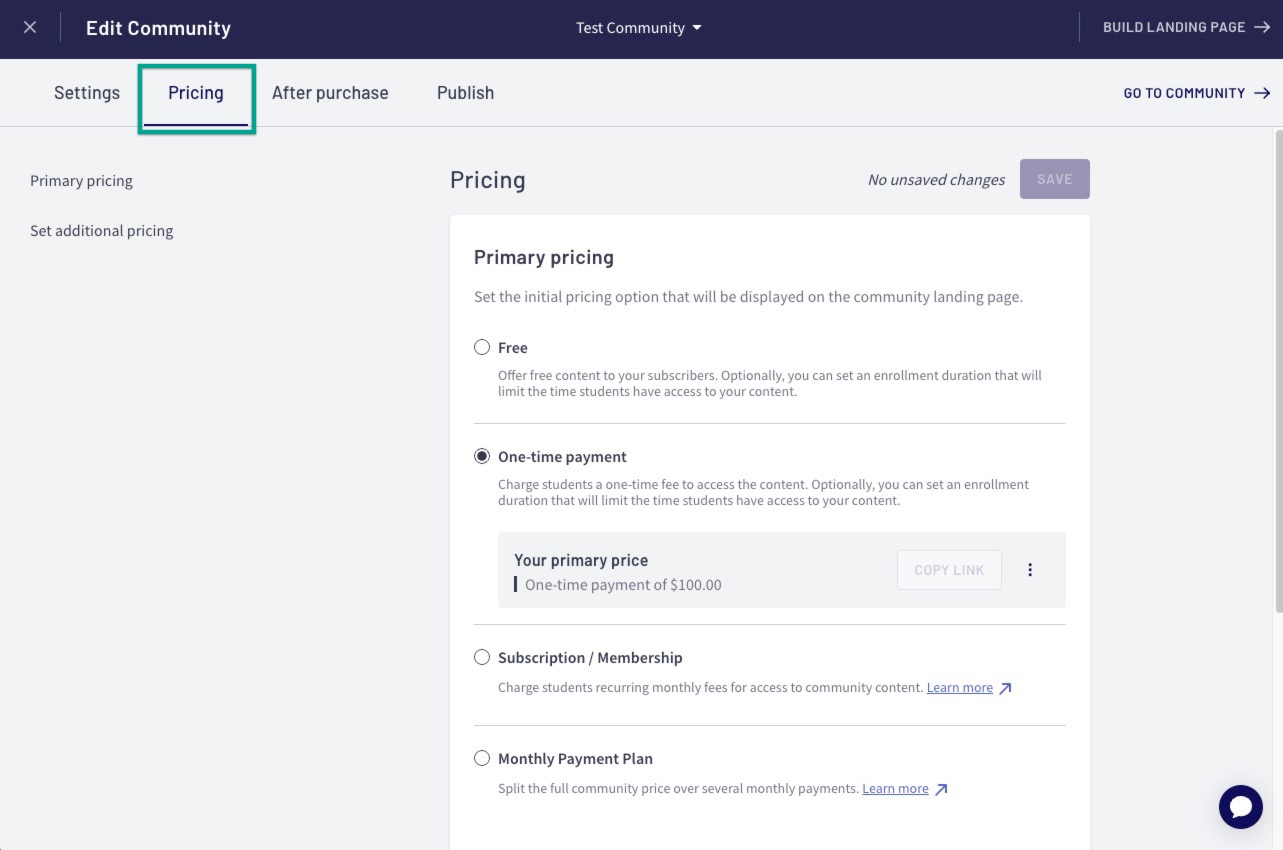Open the Learn more link for subscriptions
Screen dimensions: 1283x850
[959, 687]
